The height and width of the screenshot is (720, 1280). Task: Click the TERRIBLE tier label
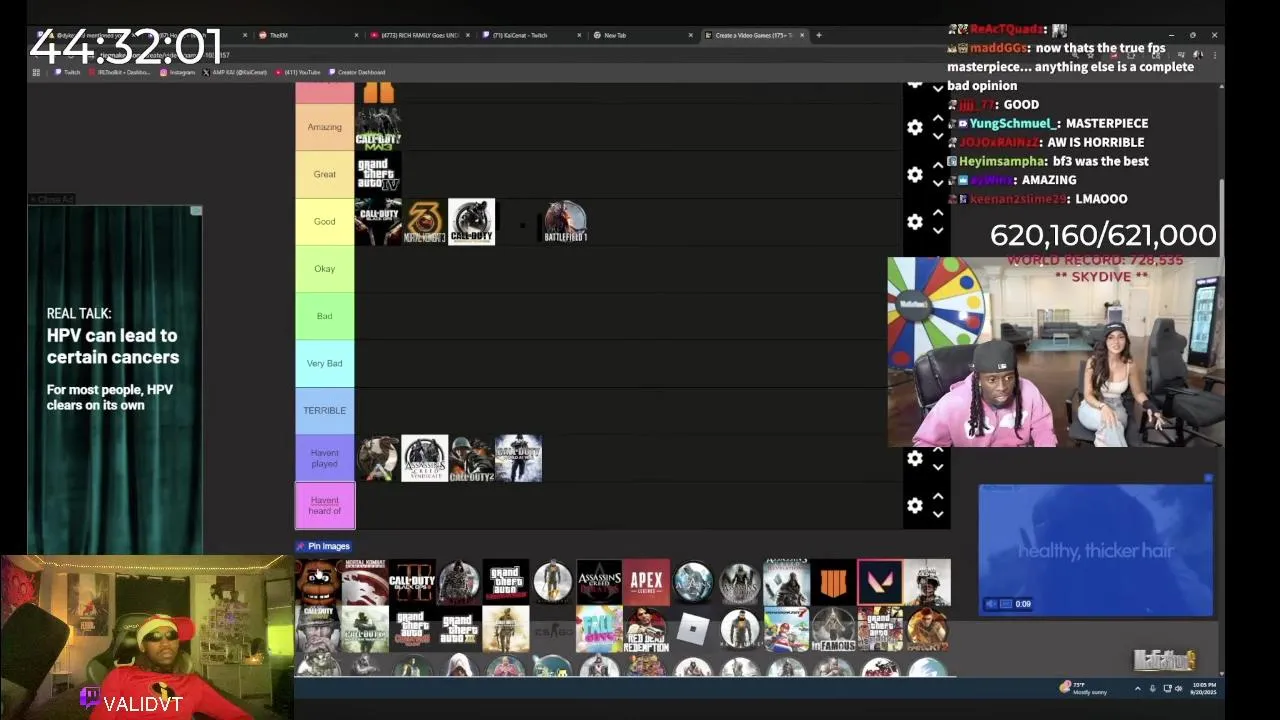click(325, 411)
